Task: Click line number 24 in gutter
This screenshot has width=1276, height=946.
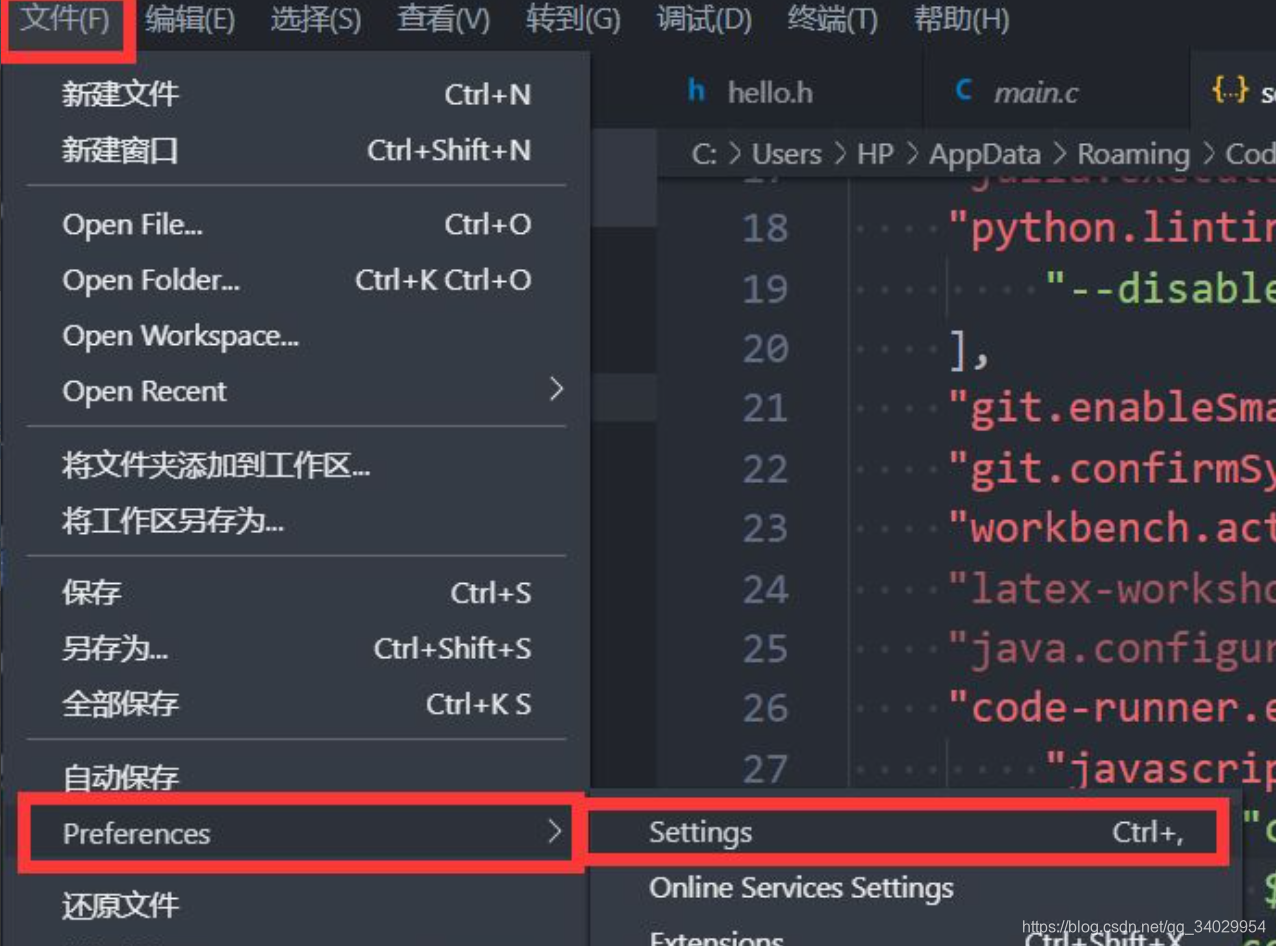Action: [x=765, y=589]
